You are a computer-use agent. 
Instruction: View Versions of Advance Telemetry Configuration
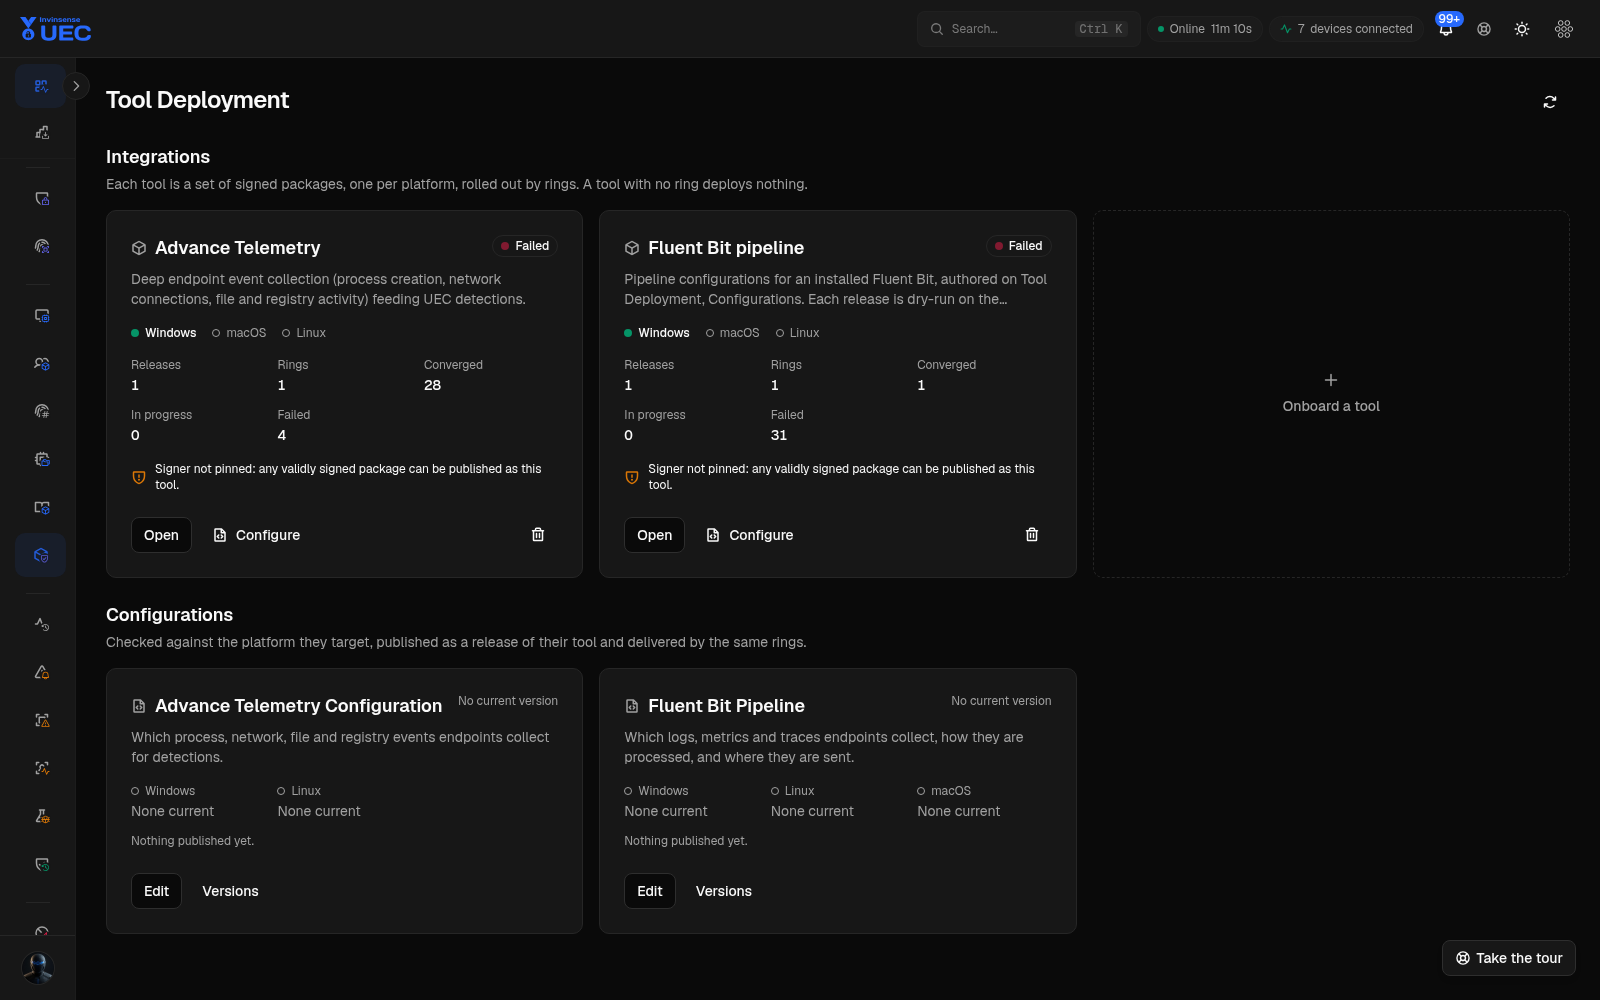[230, 891]
